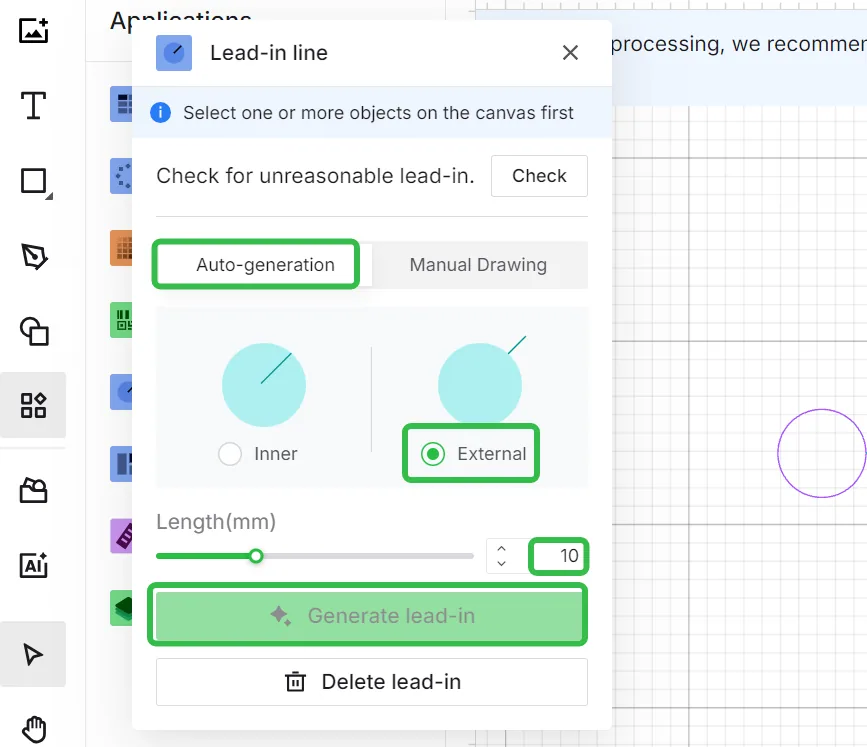Image resolution: width=867 pixels, height=747 pixels.
Task: Switch to the Auto-generation tab
Action: point(265,265)
